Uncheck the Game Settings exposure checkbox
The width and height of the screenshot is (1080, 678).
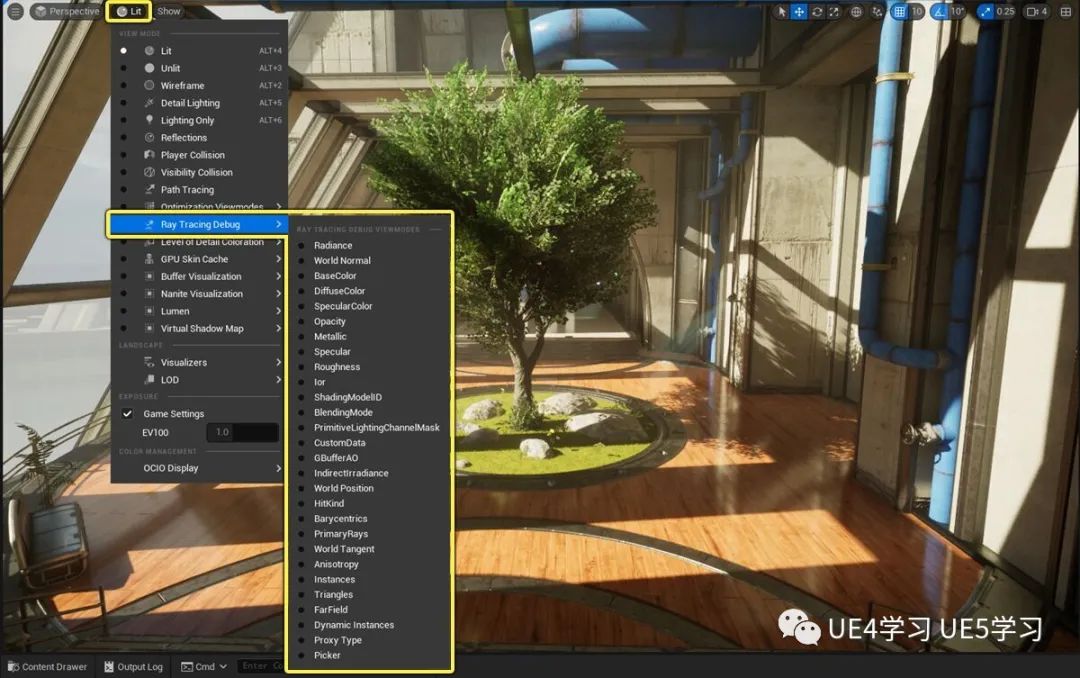click(x=127, y=414)
